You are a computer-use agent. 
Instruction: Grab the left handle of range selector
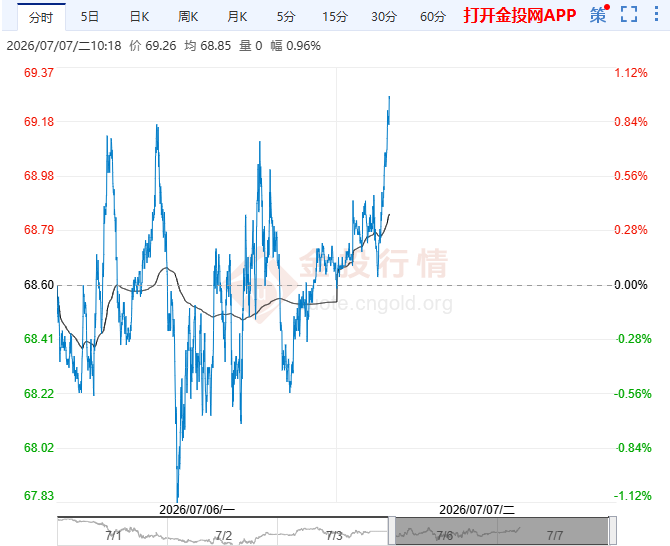(x=391, y=531)
